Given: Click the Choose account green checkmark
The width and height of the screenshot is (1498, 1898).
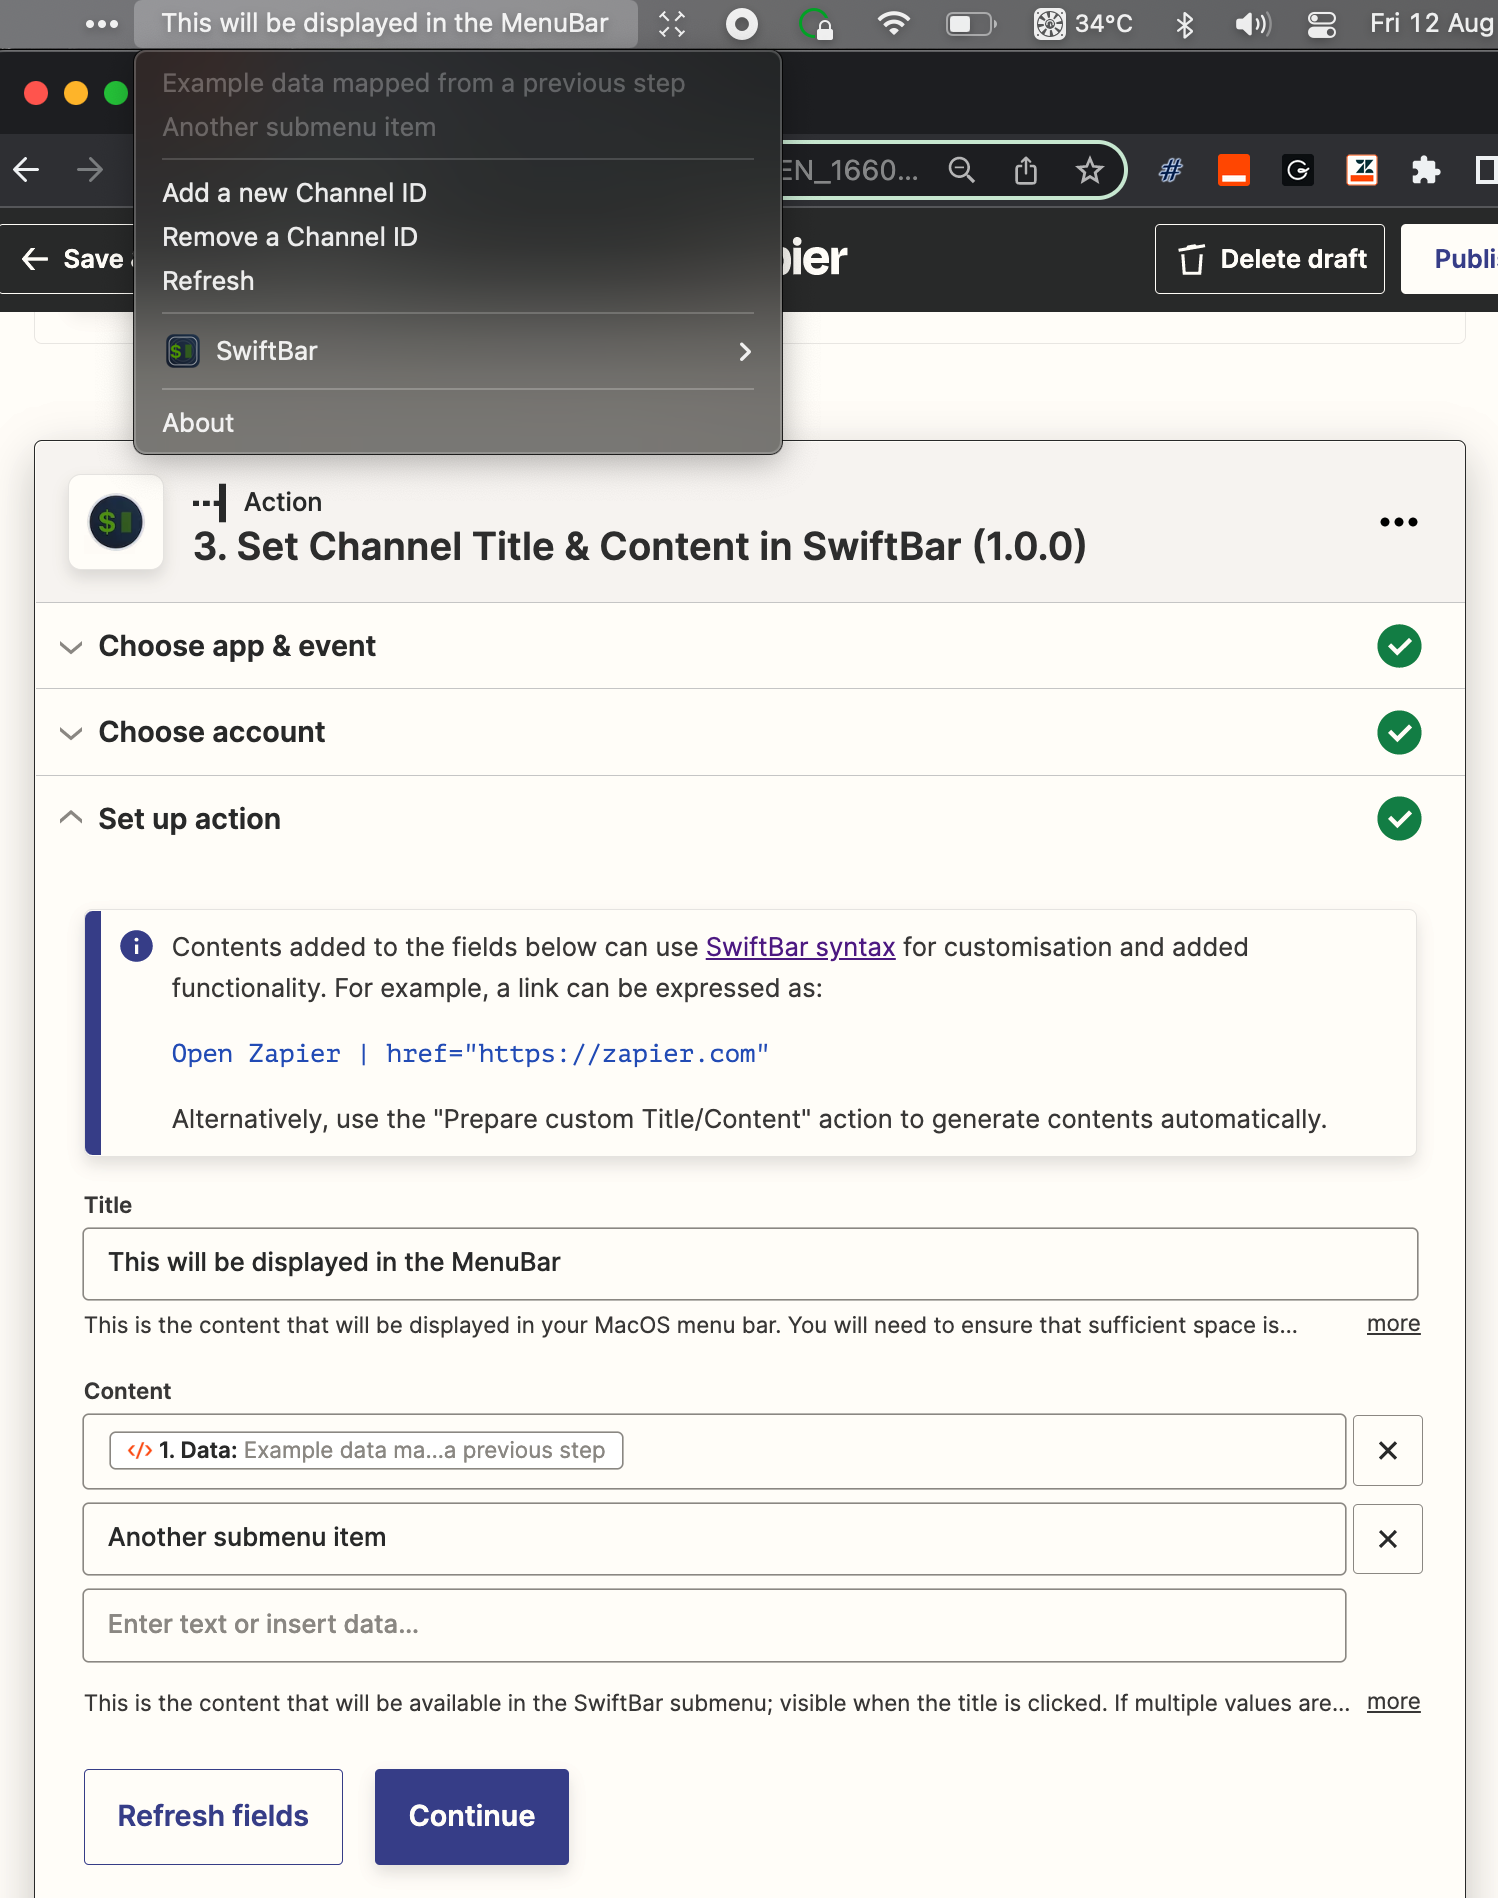Looking at the screenshot, I should [x=1399, y=733].
